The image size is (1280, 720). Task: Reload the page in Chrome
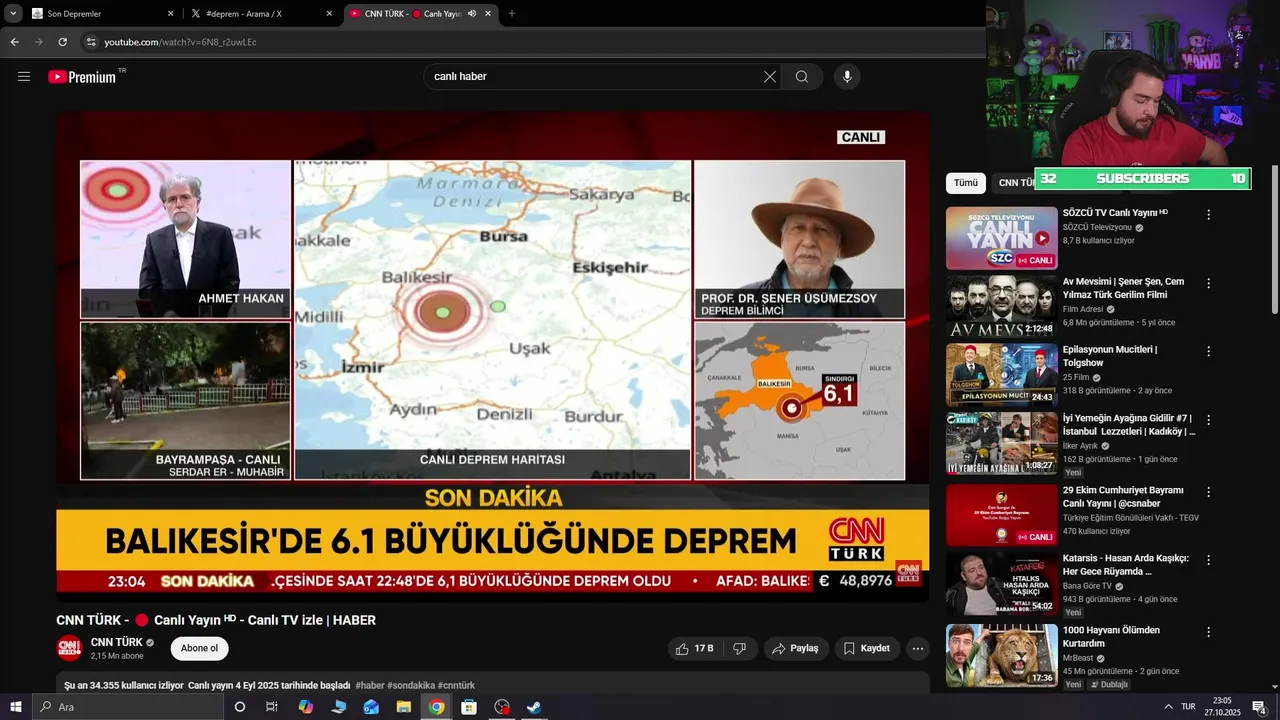62,42
